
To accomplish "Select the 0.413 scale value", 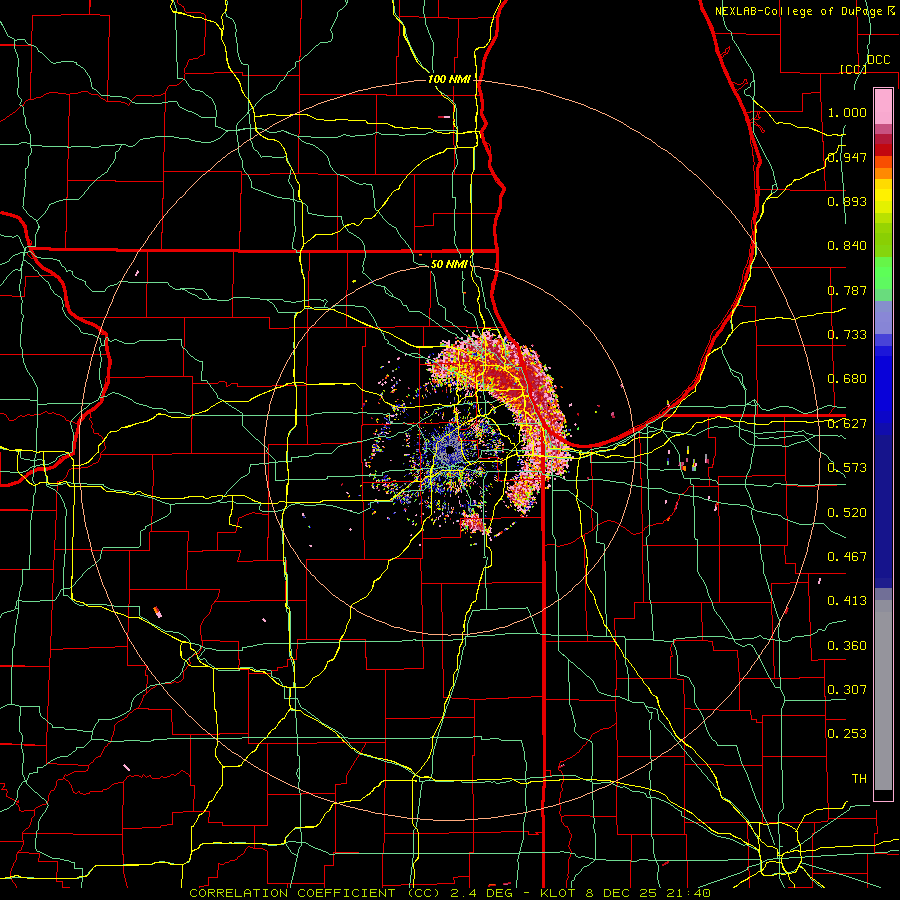I will [x=847, y=600].
